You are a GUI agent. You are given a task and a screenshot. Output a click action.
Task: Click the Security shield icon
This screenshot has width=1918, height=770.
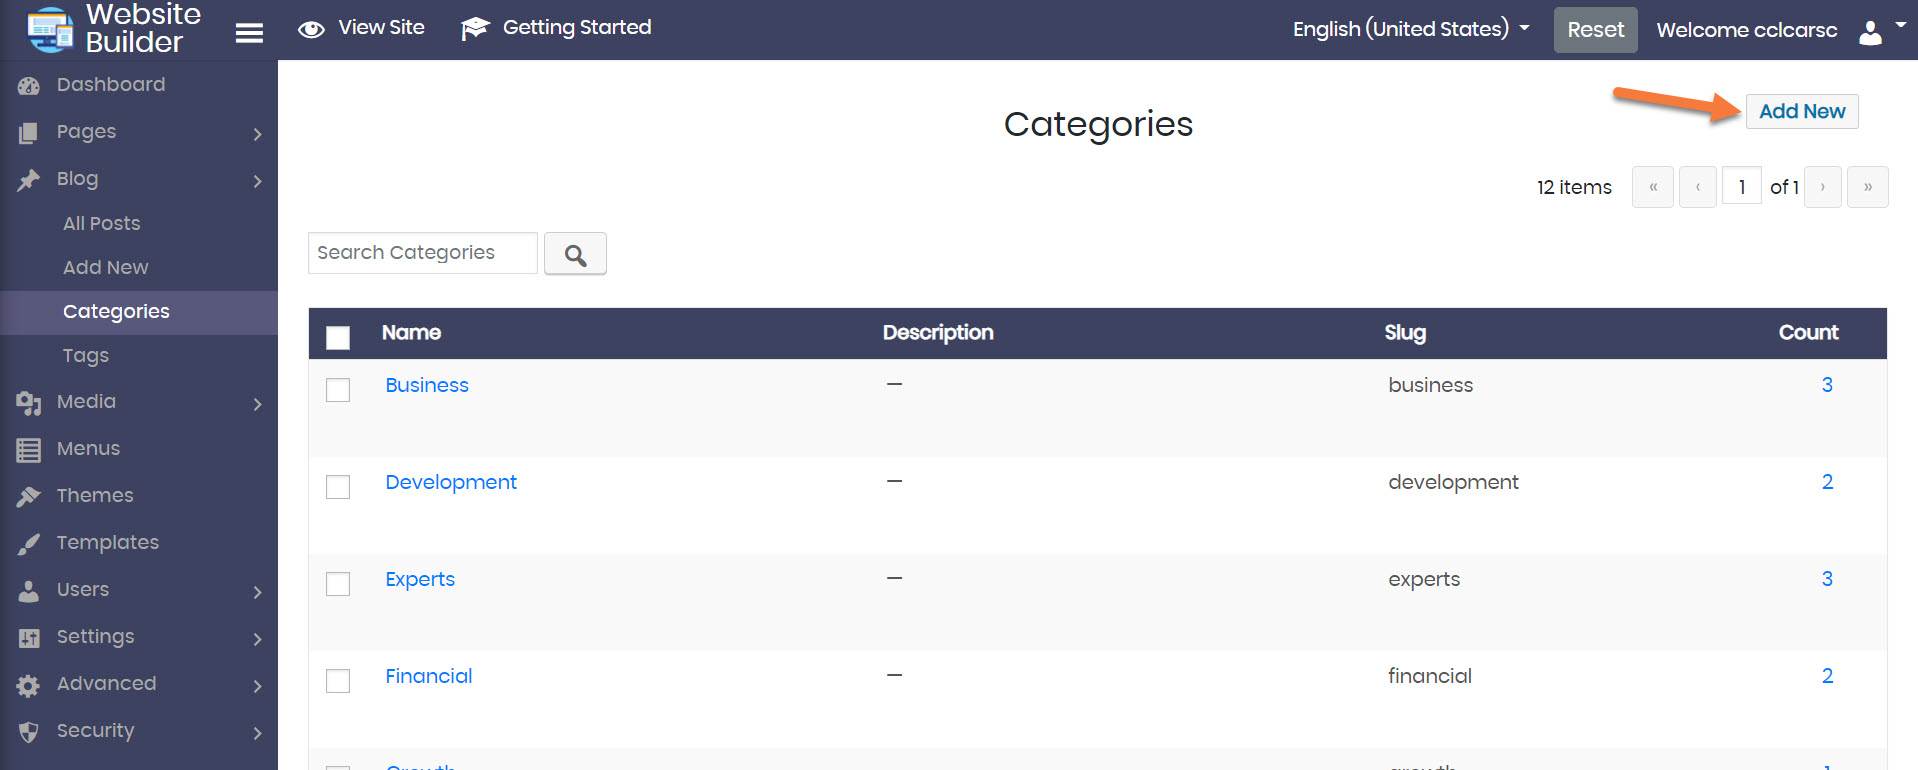[x=29, y=732]
